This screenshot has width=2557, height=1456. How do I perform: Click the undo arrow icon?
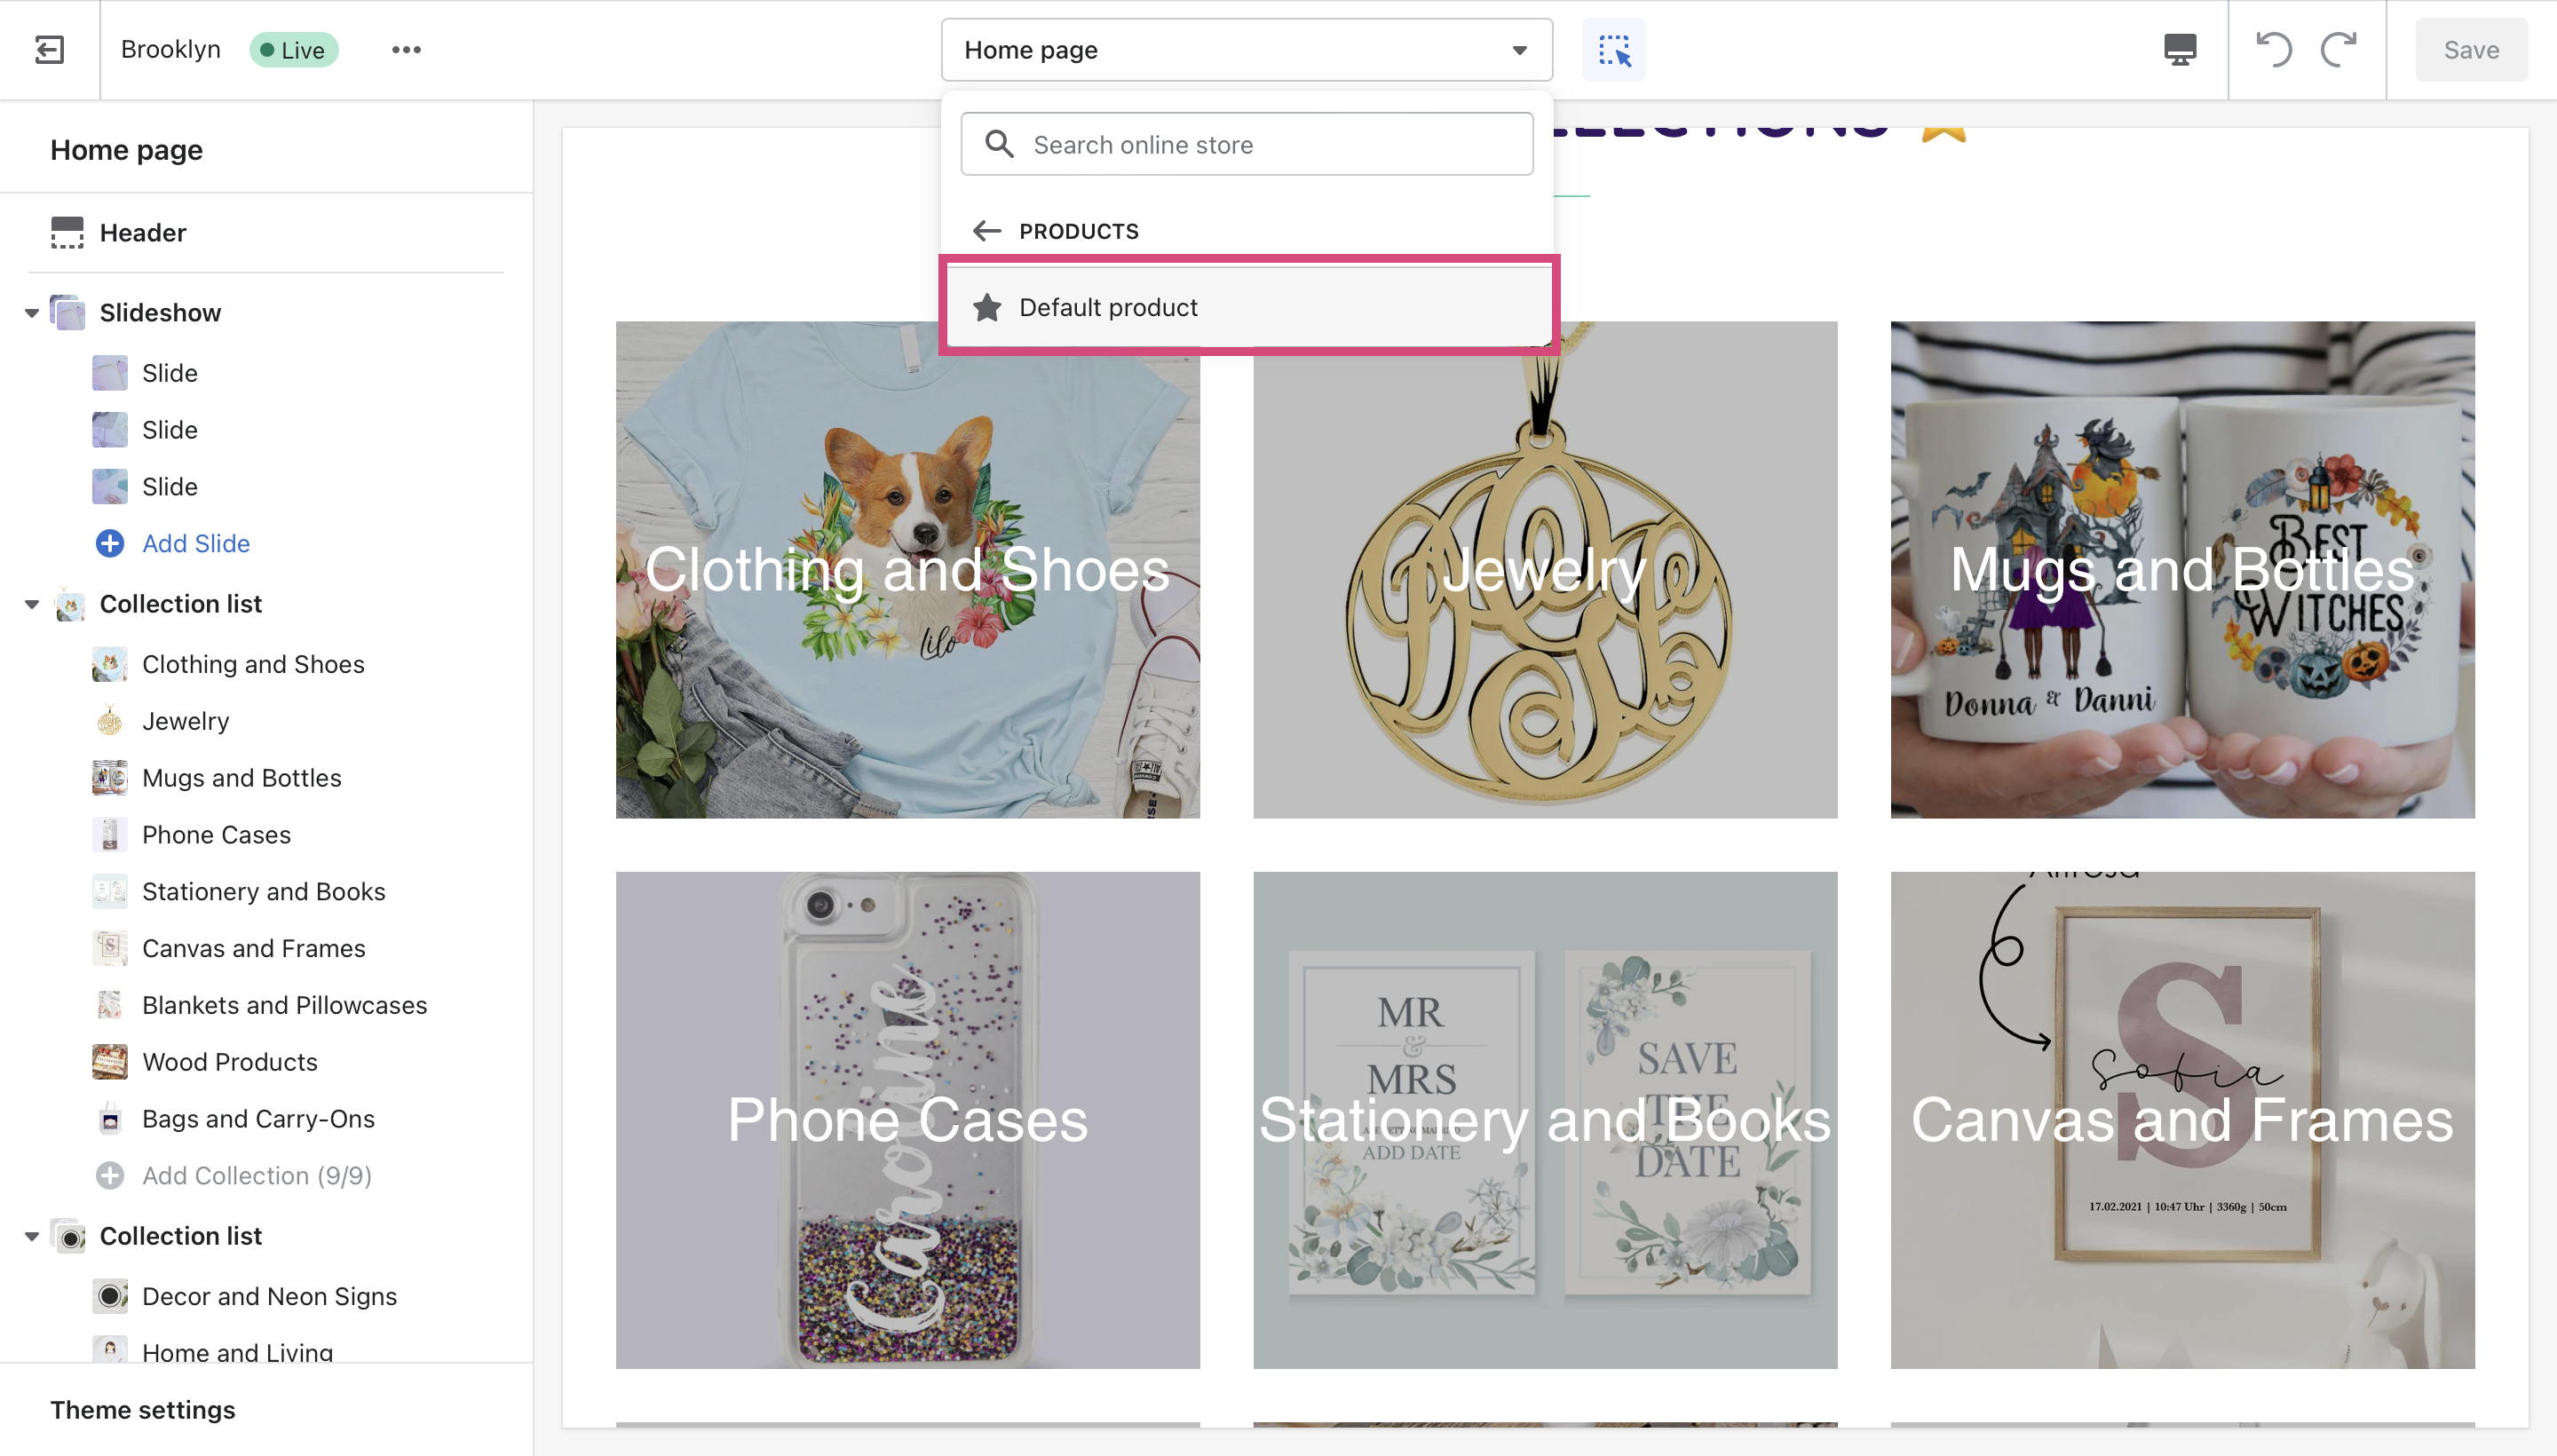click(2273, 49)
